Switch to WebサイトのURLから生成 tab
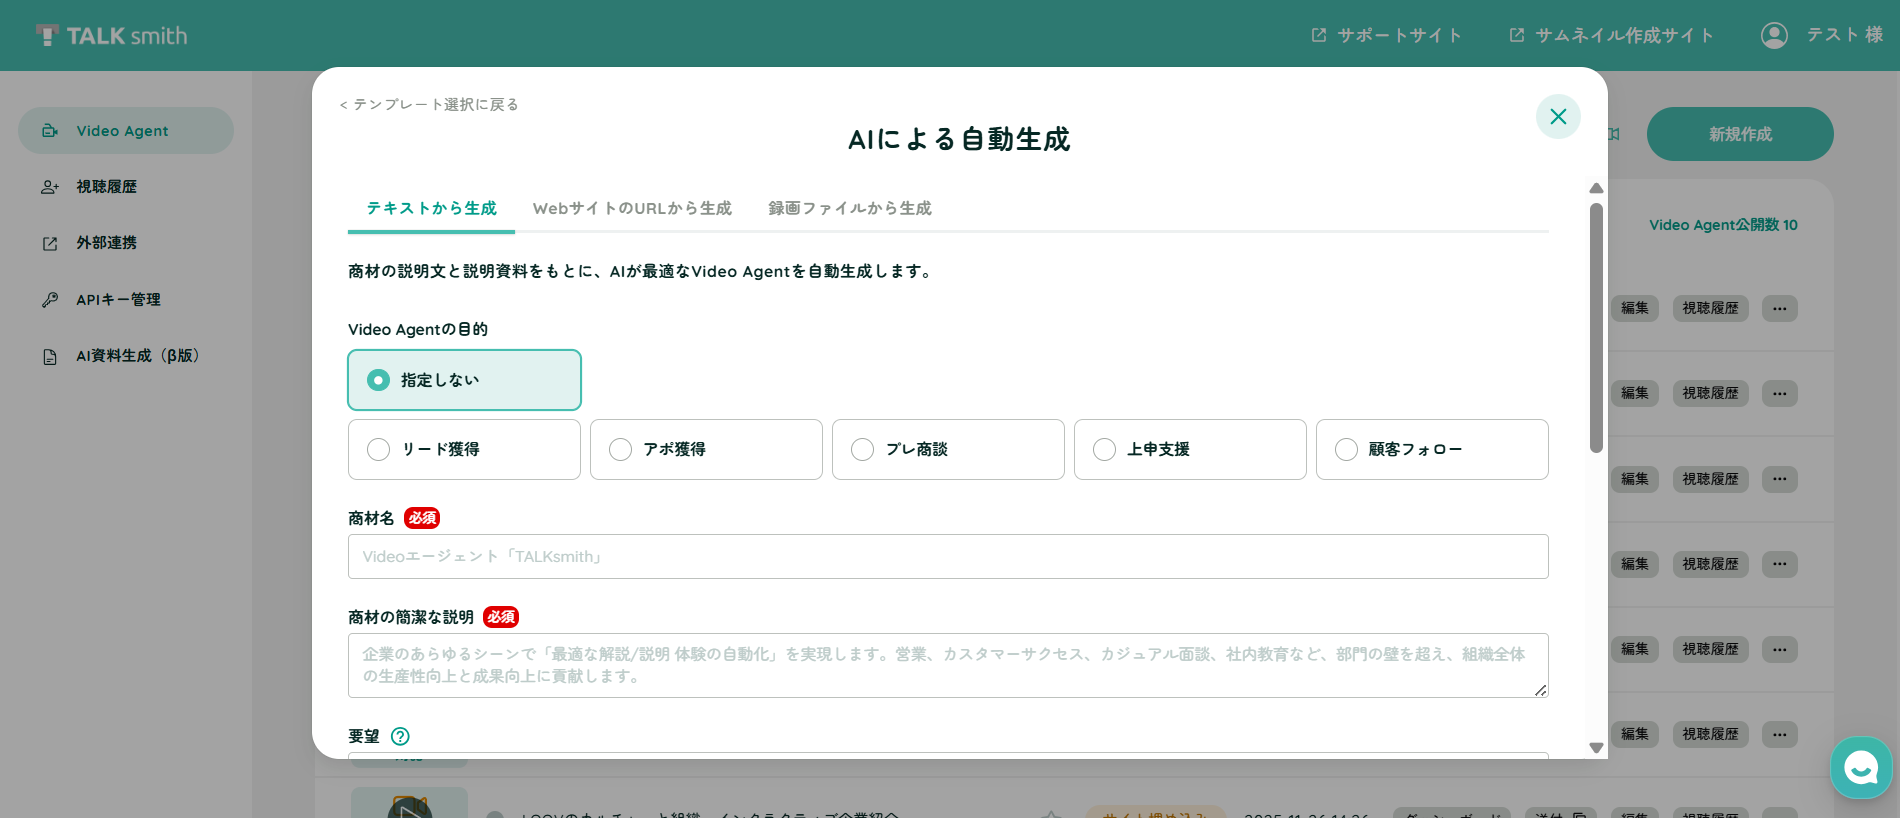 [x=632, y=208]
